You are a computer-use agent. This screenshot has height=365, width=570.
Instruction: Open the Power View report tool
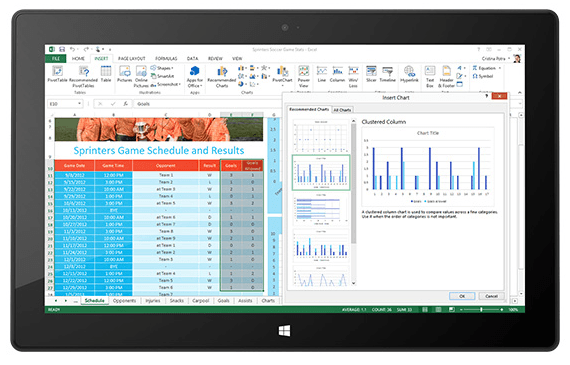(304, 76)
